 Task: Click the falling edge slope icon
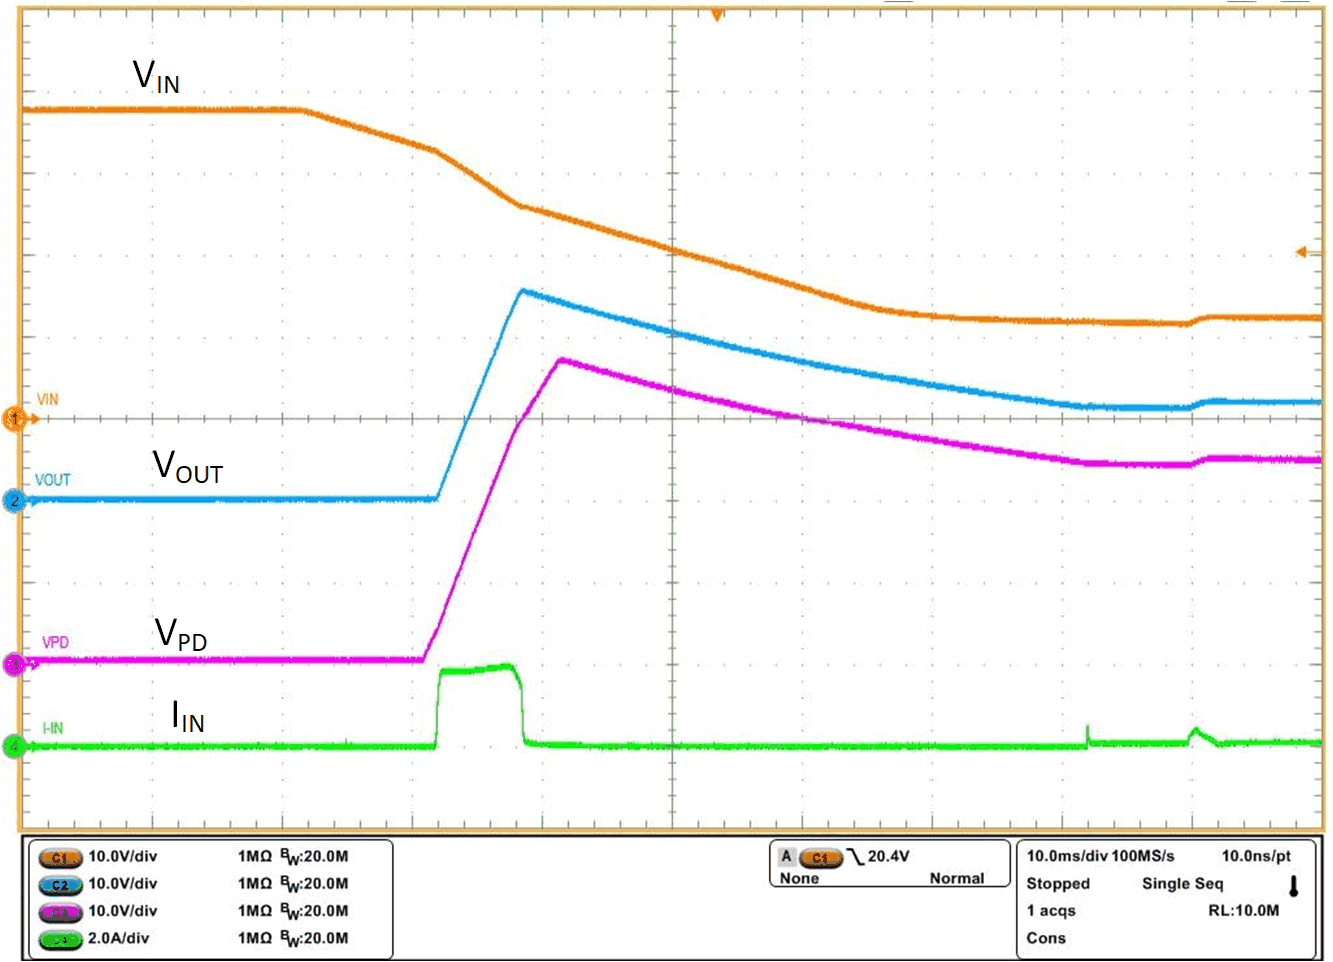[856, 857]
